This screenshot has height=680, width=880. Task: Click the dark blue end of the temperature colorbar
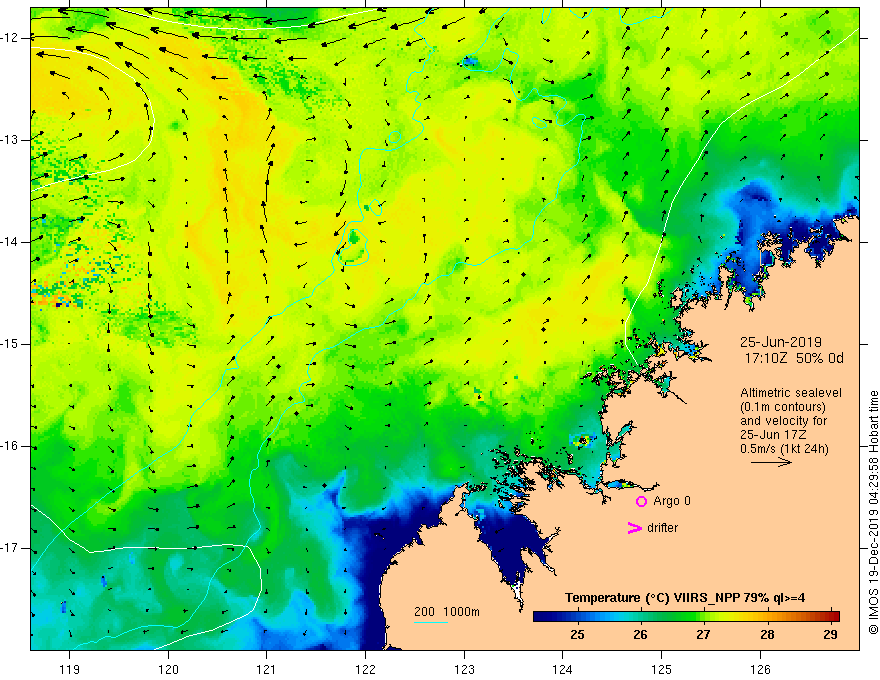[540, 617]
